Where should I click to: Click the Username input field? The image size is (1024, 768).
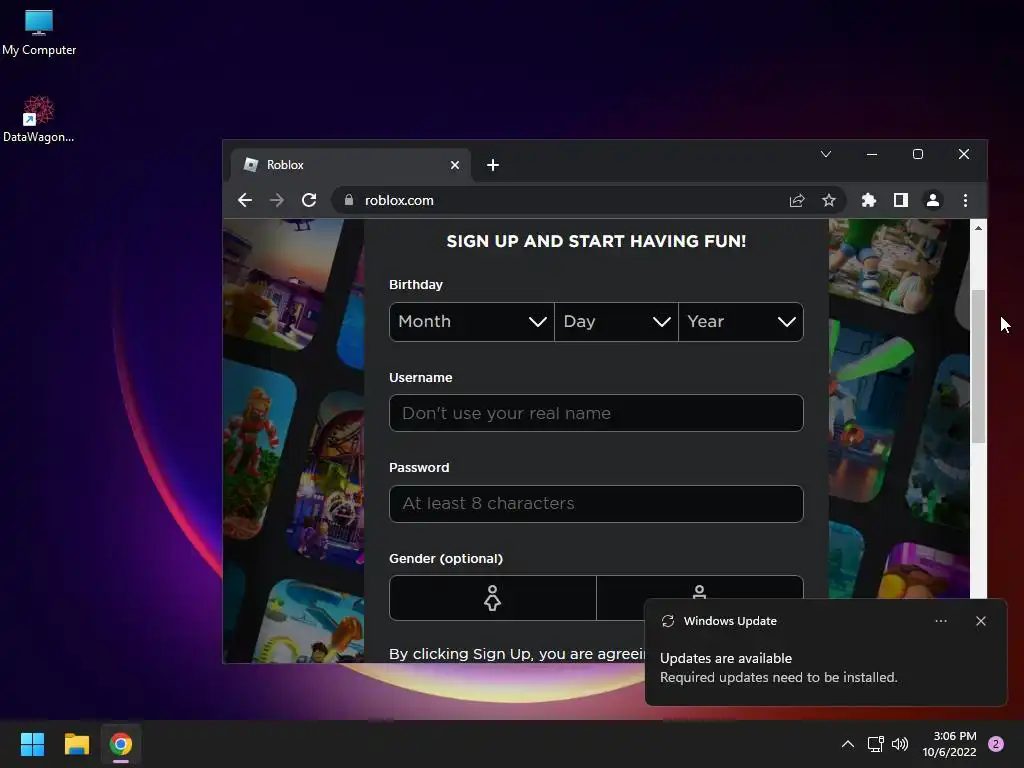596,413
